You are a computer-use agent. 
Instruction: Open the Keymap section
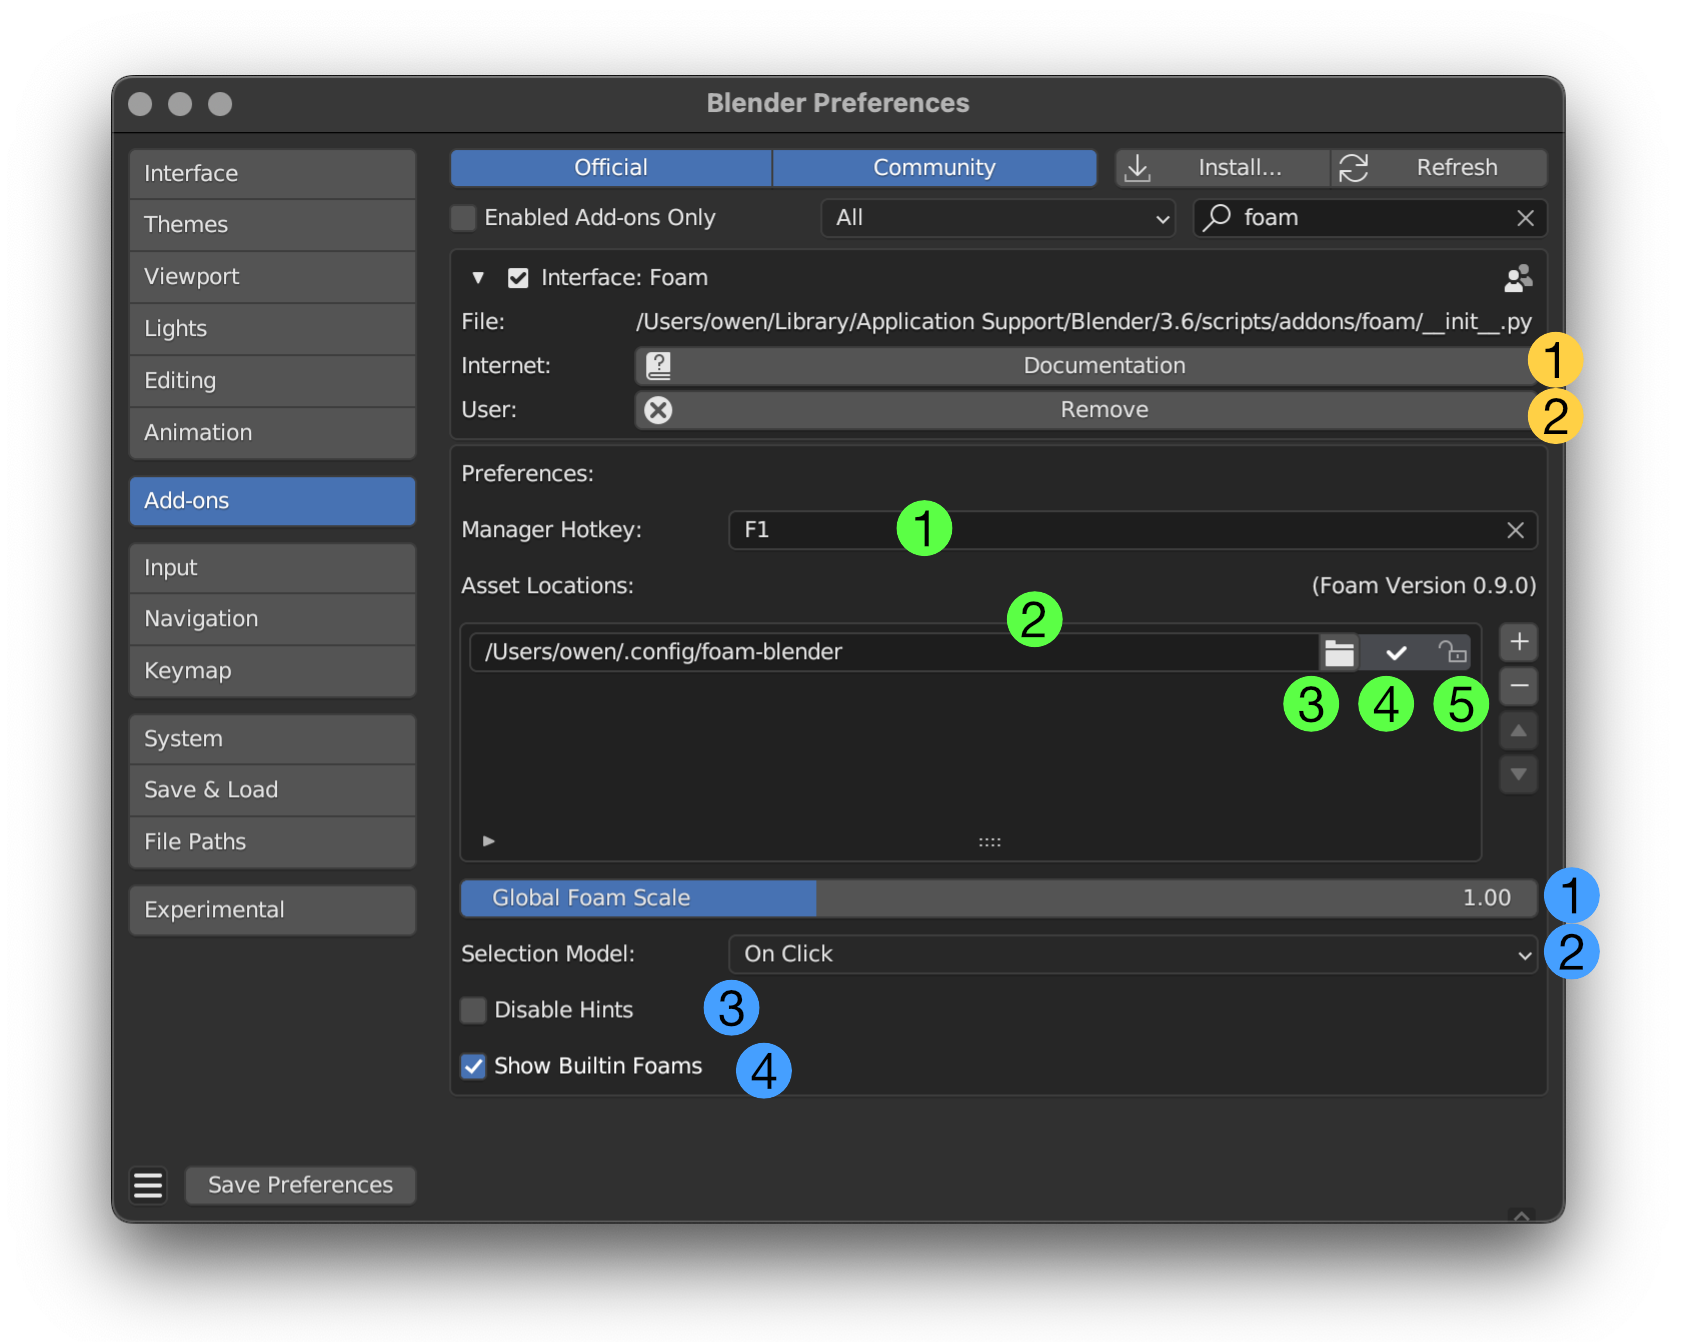click(x=272, y=671)
